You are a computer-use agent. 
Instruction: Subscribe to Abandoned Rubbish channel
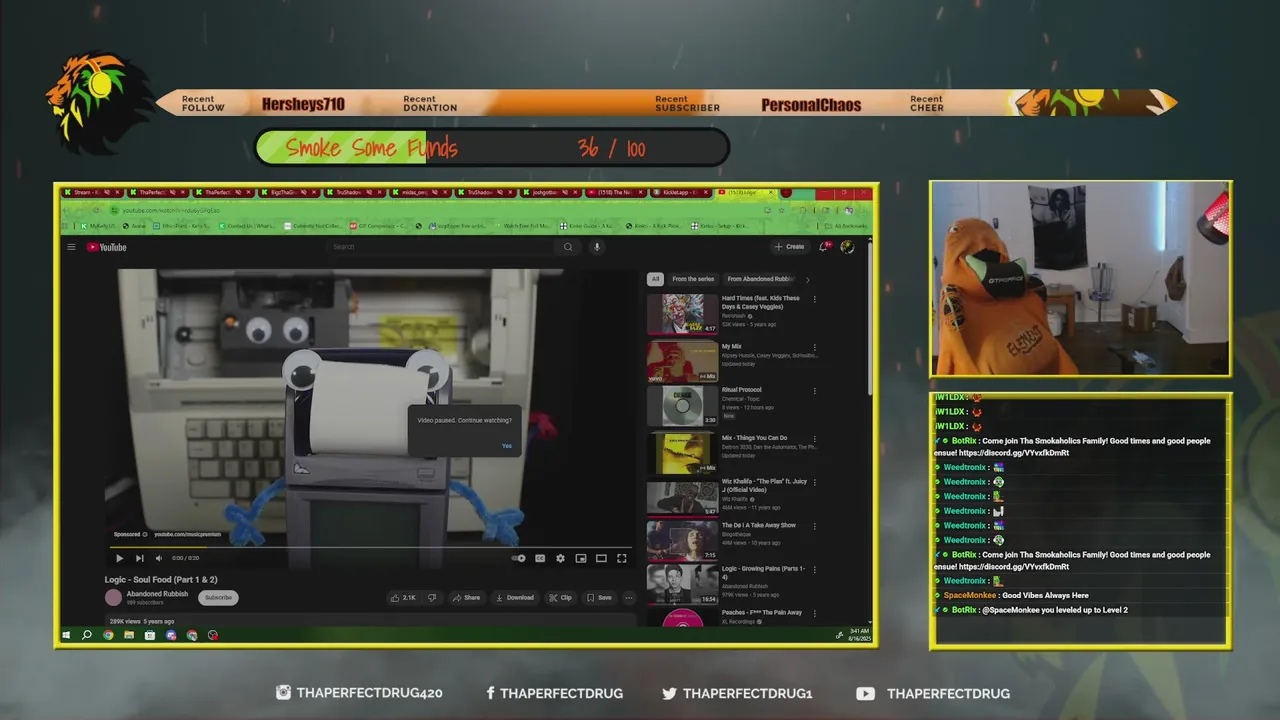pos(218,597)
